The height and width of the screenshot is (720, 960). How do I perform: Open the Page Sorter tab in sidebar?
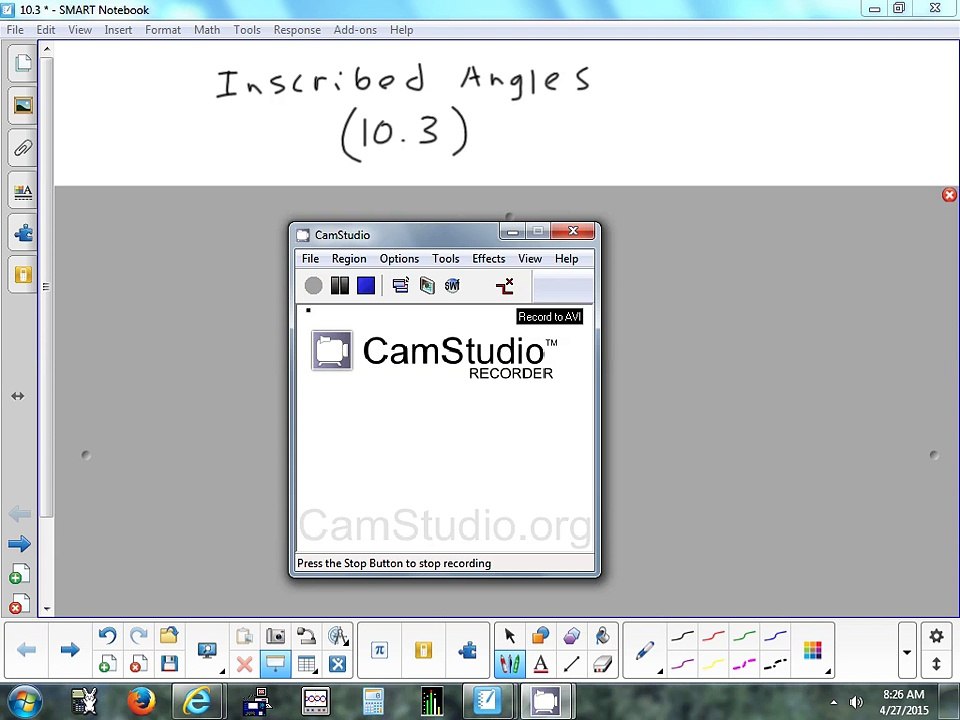pyautogui.click(x=23, y=62)
